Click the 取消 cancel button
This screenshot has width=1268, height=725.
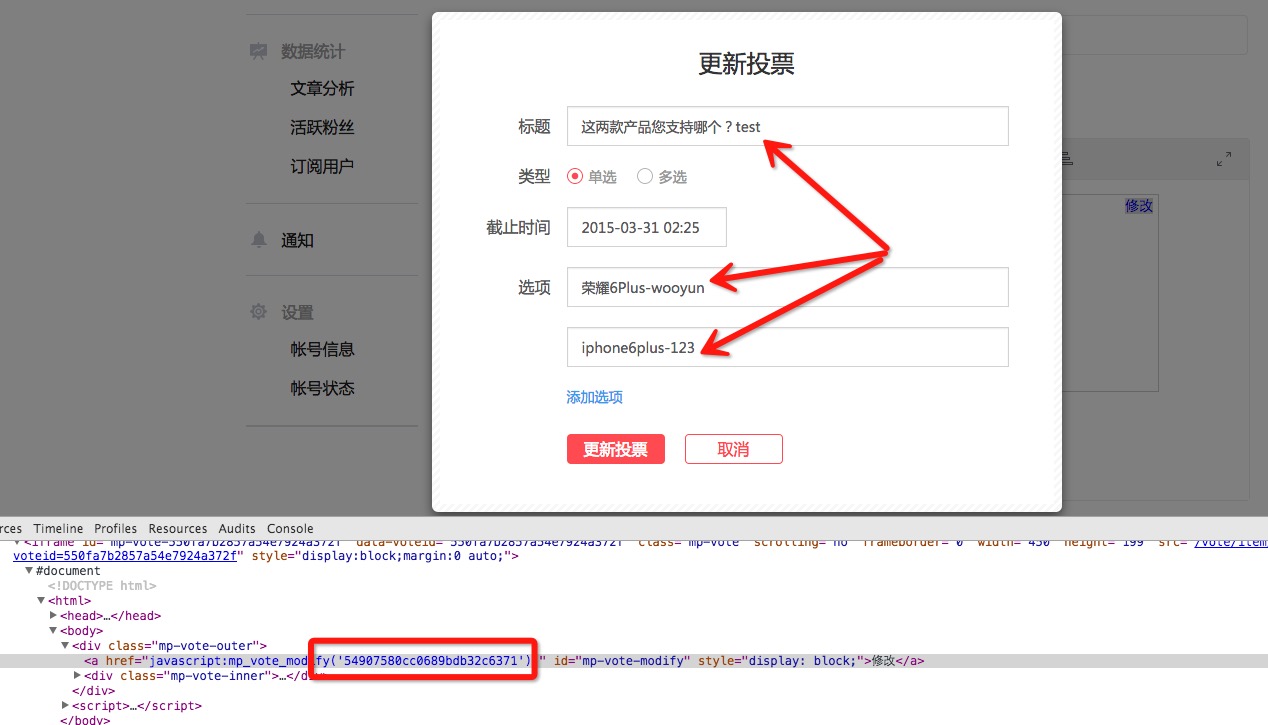click(734, 449)
